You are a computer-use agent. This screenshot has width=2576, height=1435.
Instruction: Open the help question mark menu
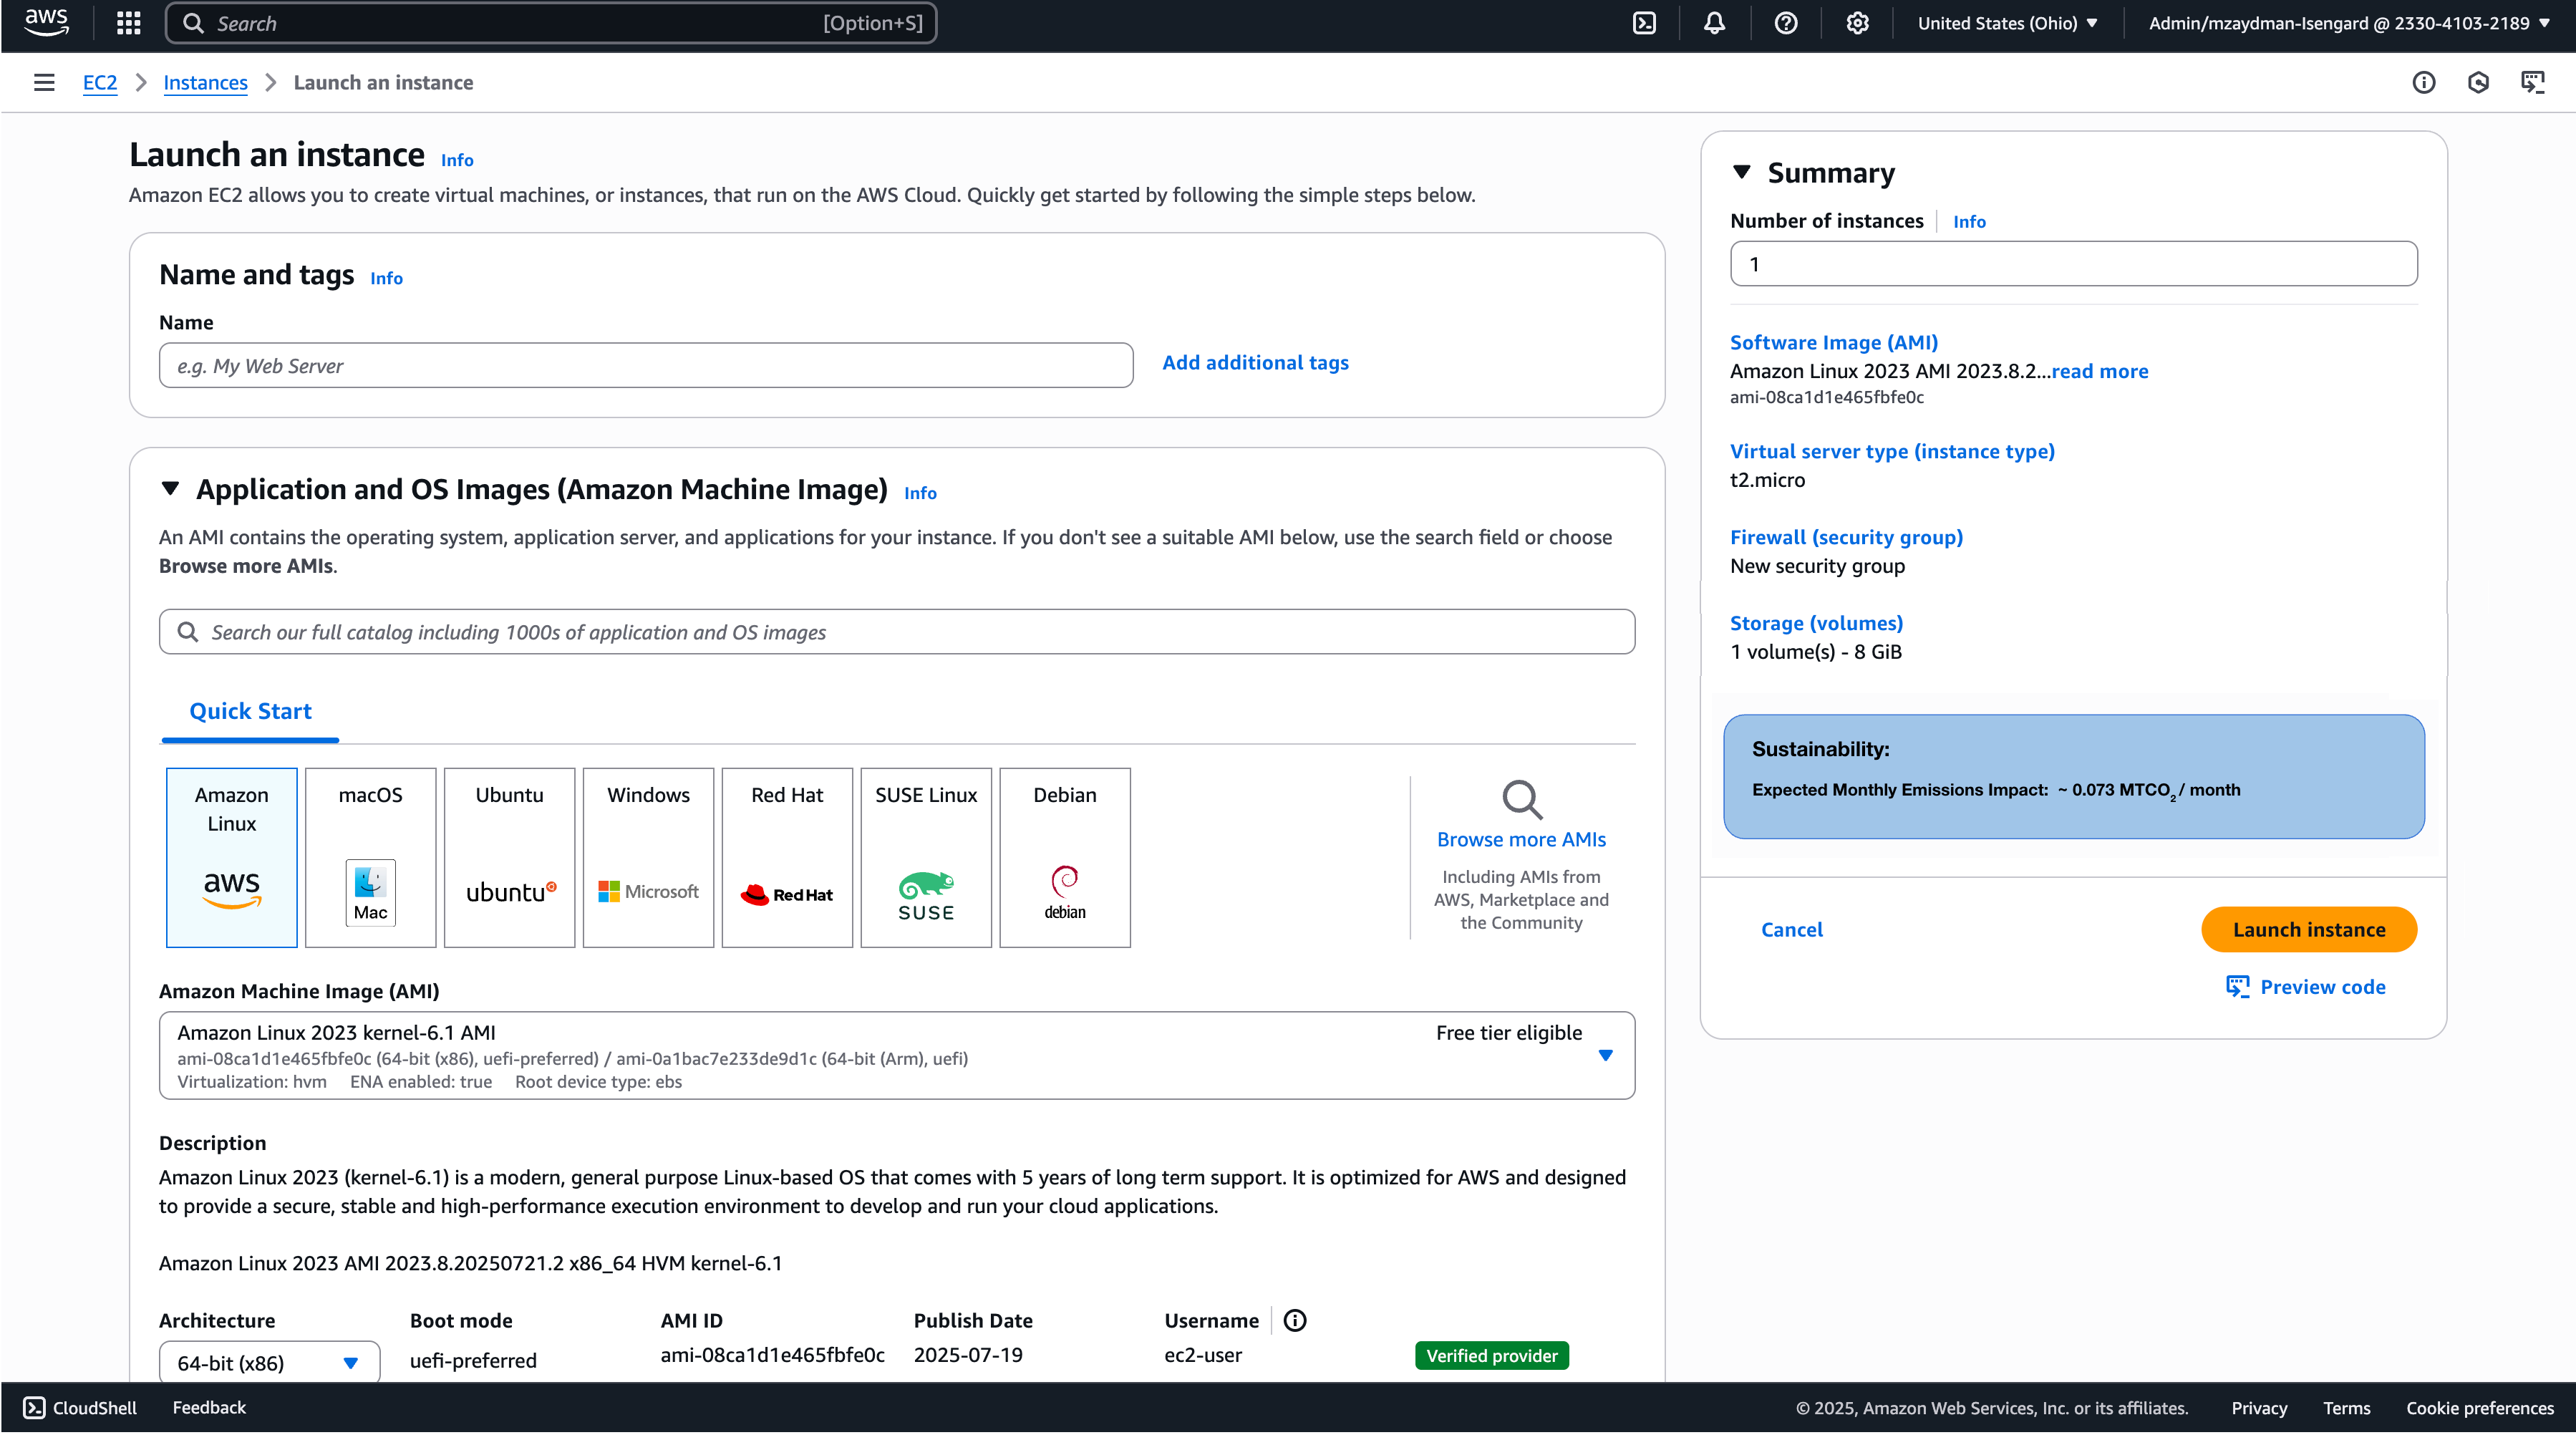[1785, 23]
